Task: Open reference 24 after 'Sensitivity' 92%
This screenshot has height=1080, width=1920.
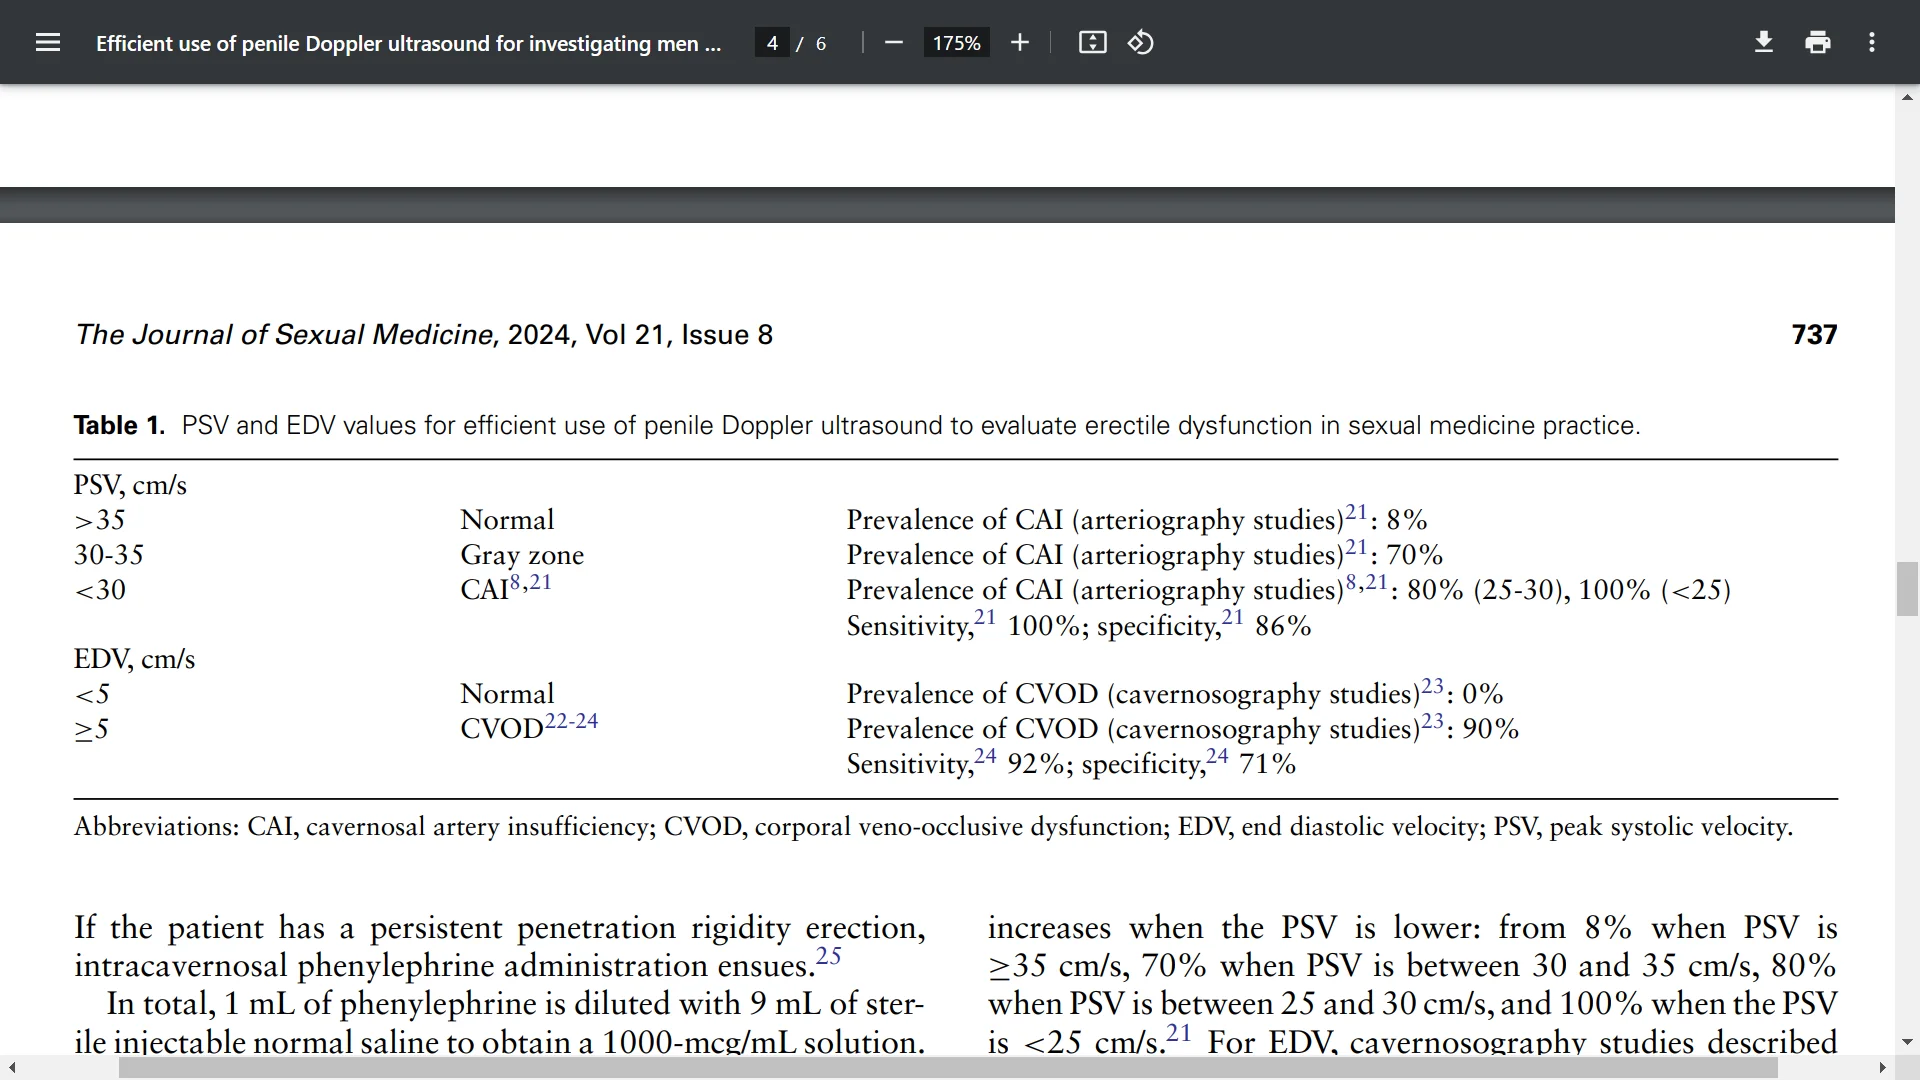Action: pyautogui.click(x=986, y=756)
